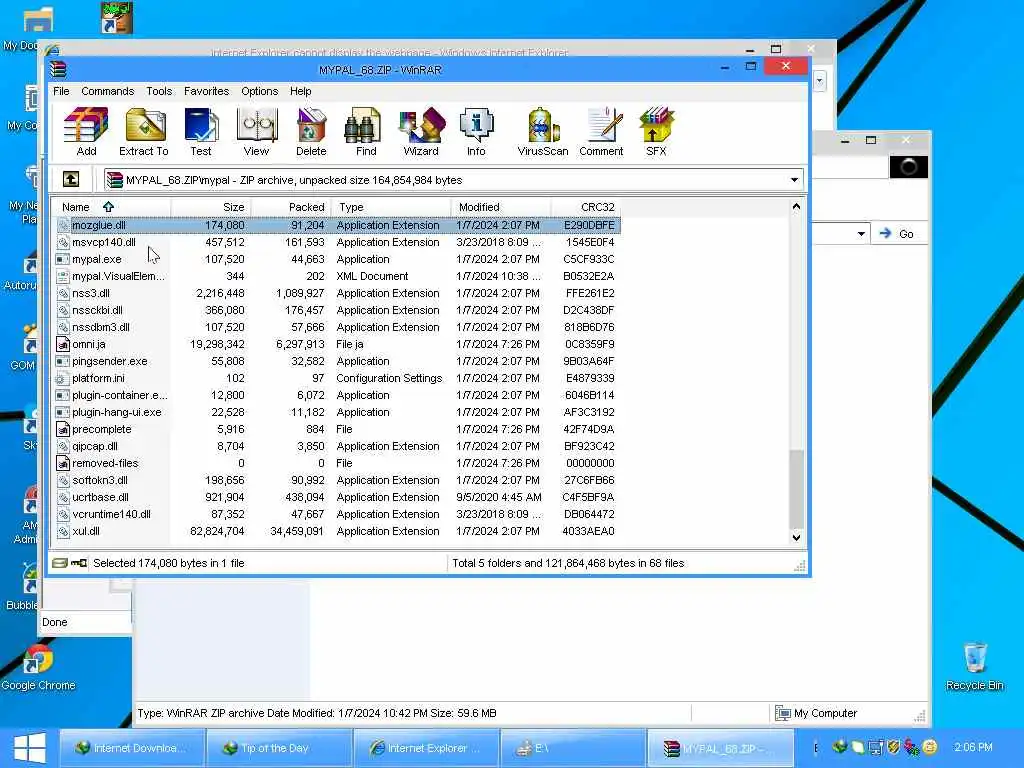
Task: Sort by Modified column header
Action: tap(501, 207)
